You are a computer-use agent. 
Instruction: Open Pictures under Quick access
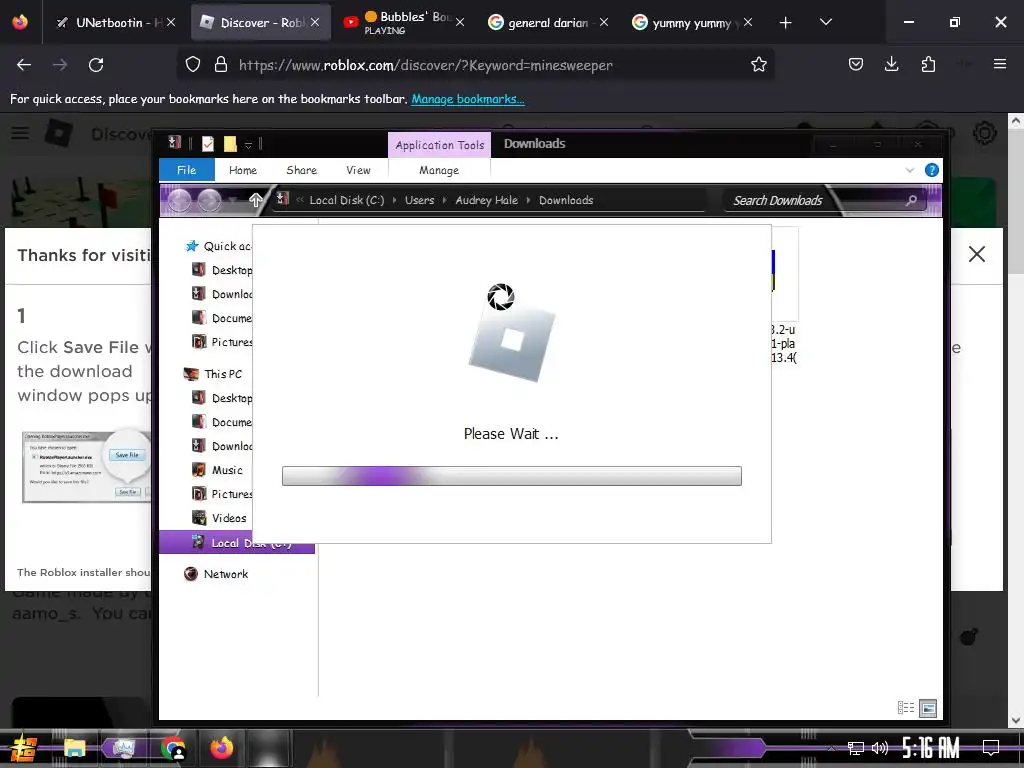(222, 342)
